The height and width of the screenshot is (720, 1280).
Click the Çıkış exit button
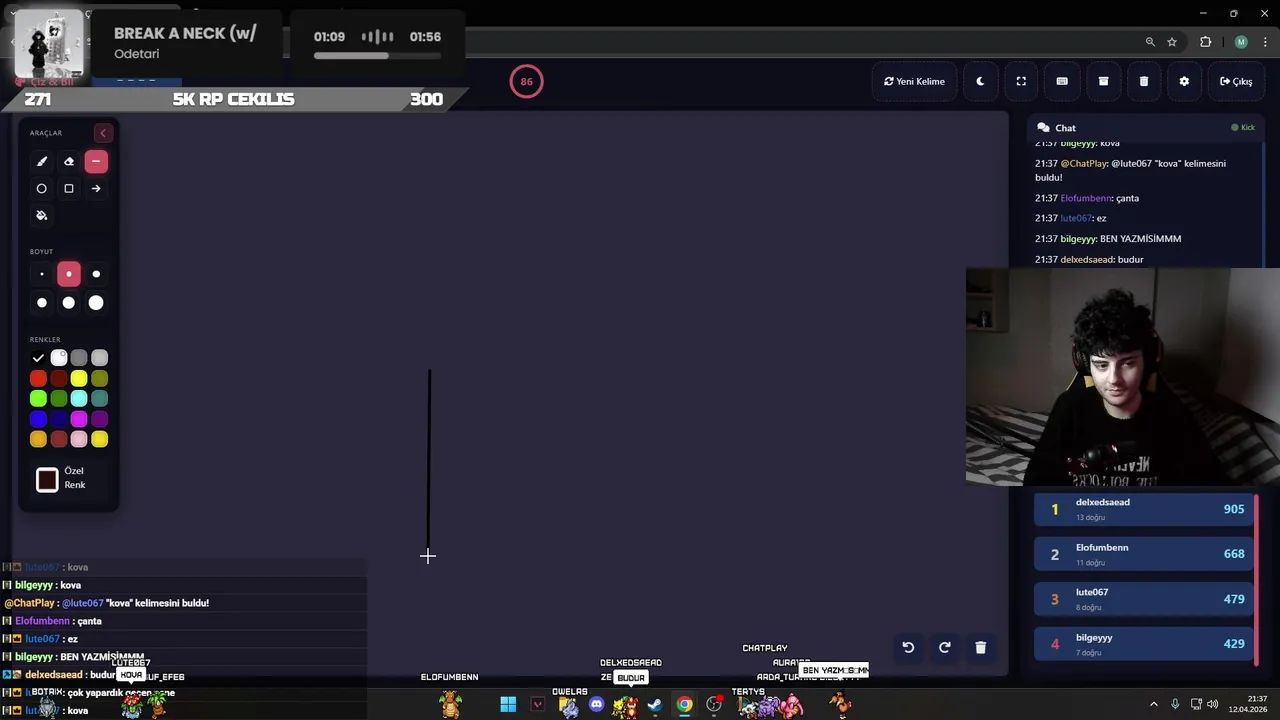[x=1236, y=81]
